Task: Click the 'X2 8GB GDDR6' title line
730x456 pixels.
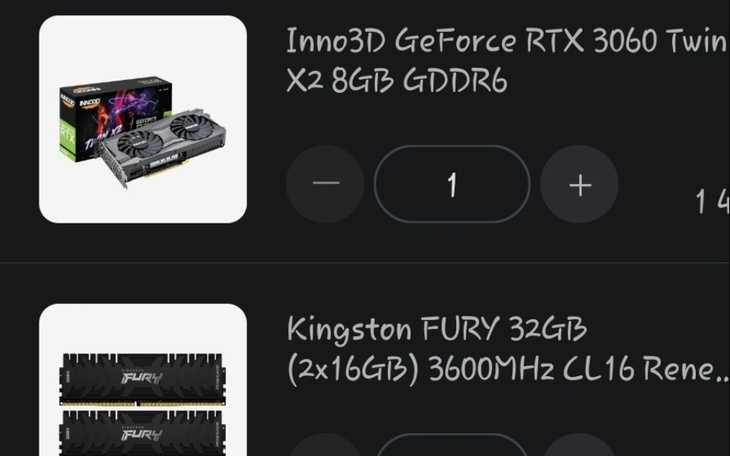Action: pyautogui.click(x=397, y=80)
